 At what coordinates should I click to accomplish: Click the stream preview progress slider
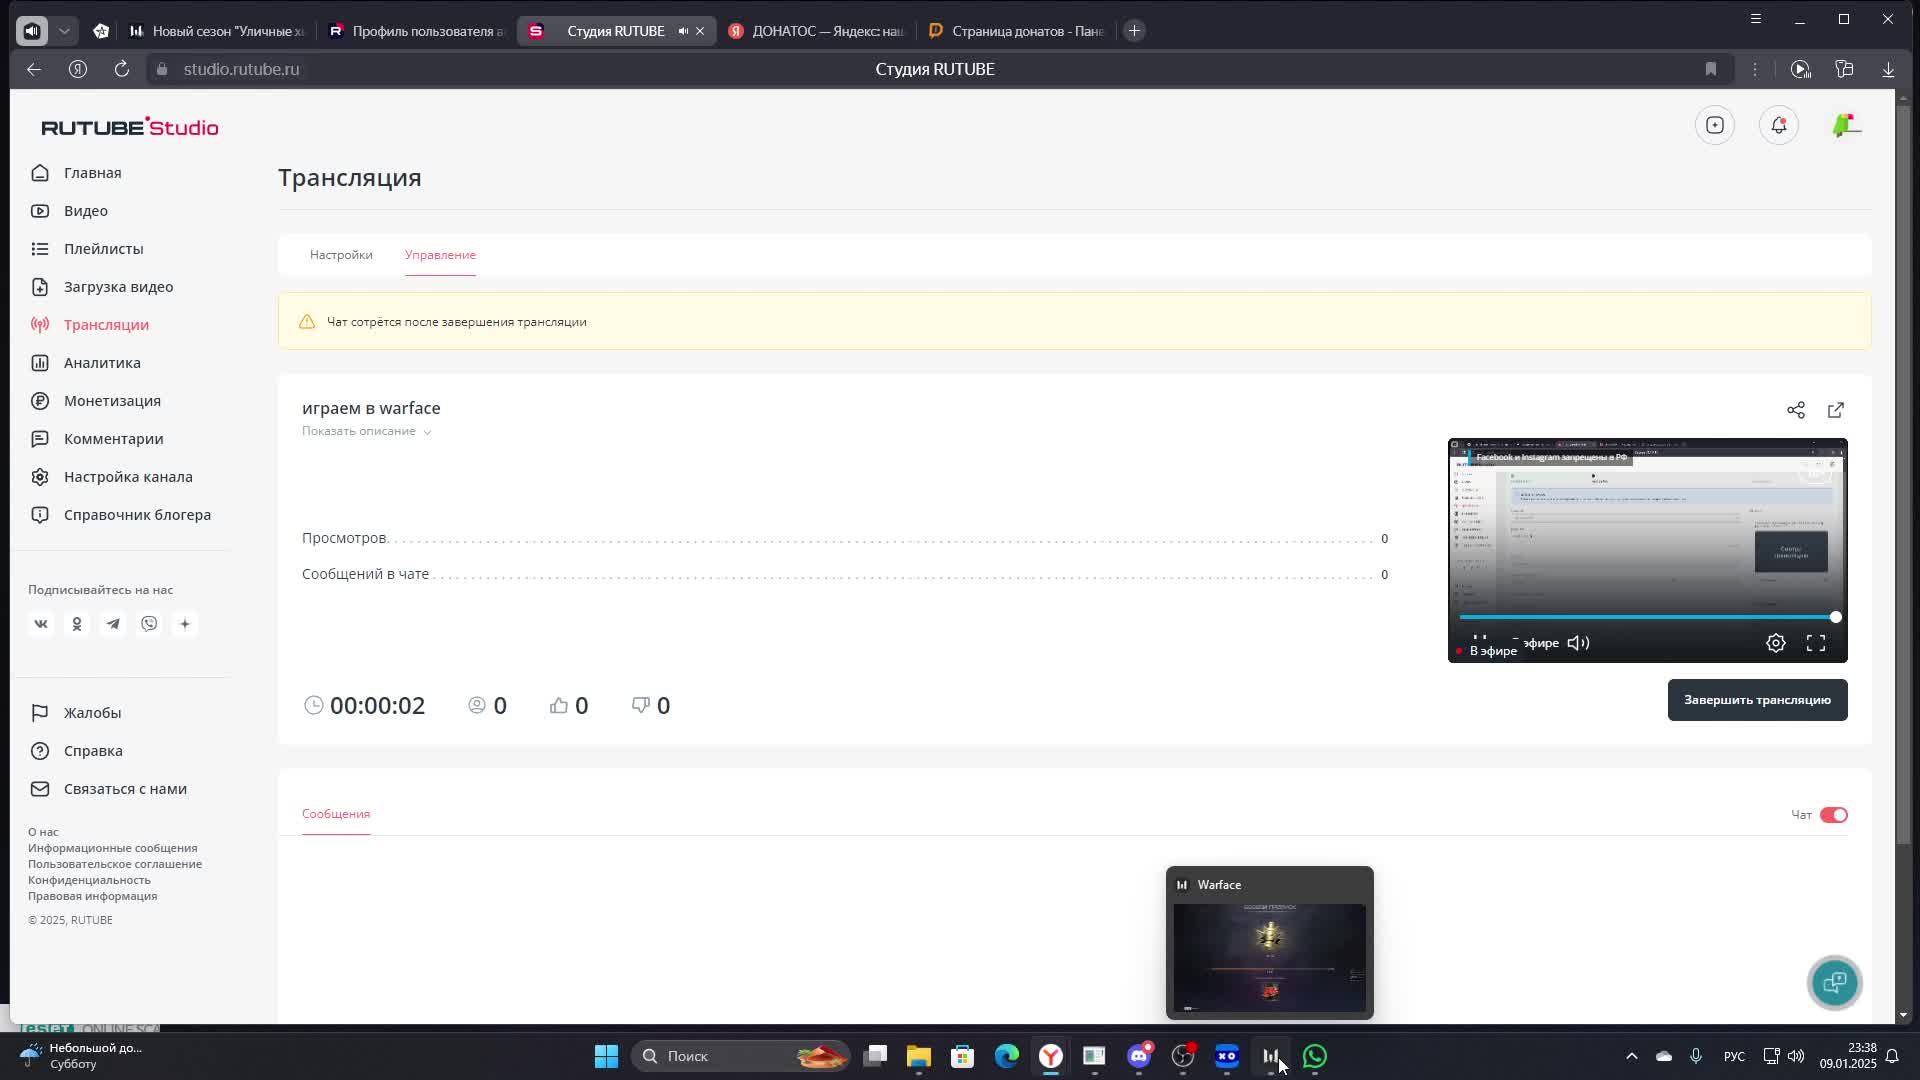(1646, 617)
